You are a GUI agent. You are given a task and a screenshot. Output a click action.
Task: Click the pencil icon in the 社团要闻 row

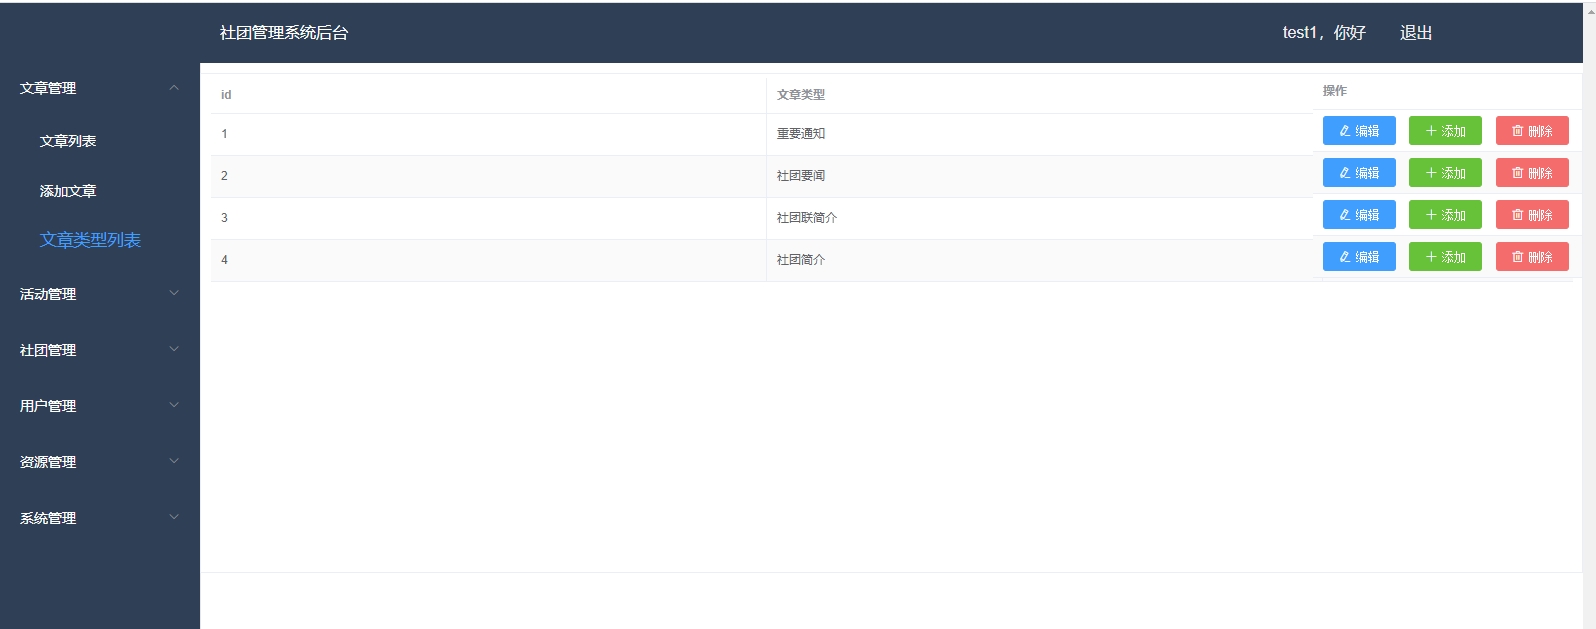[1345, 173]
